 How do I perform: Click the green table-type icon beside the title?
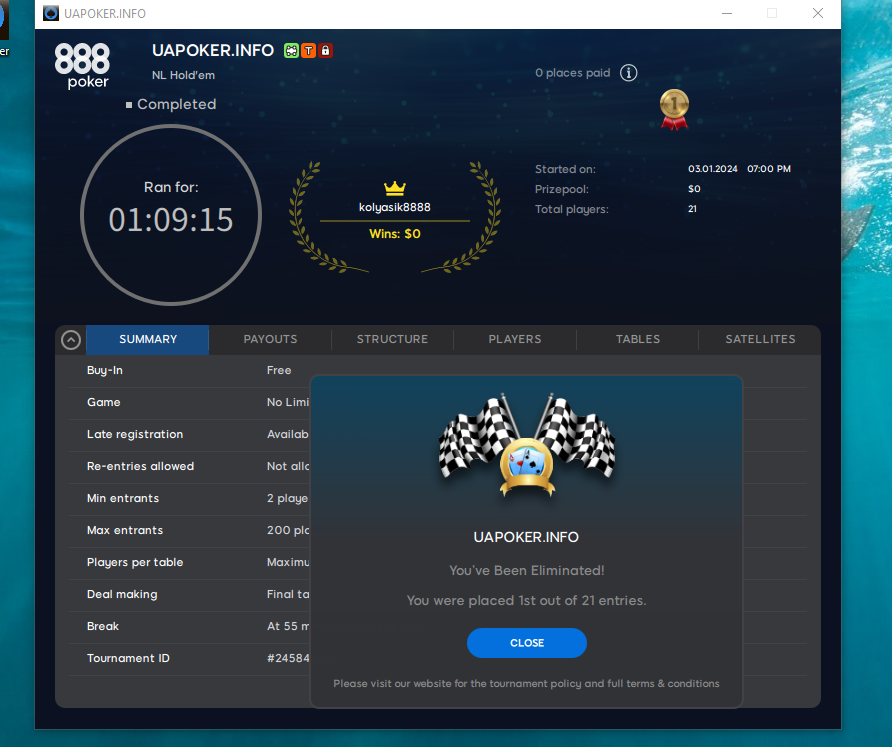pos(291,51)
